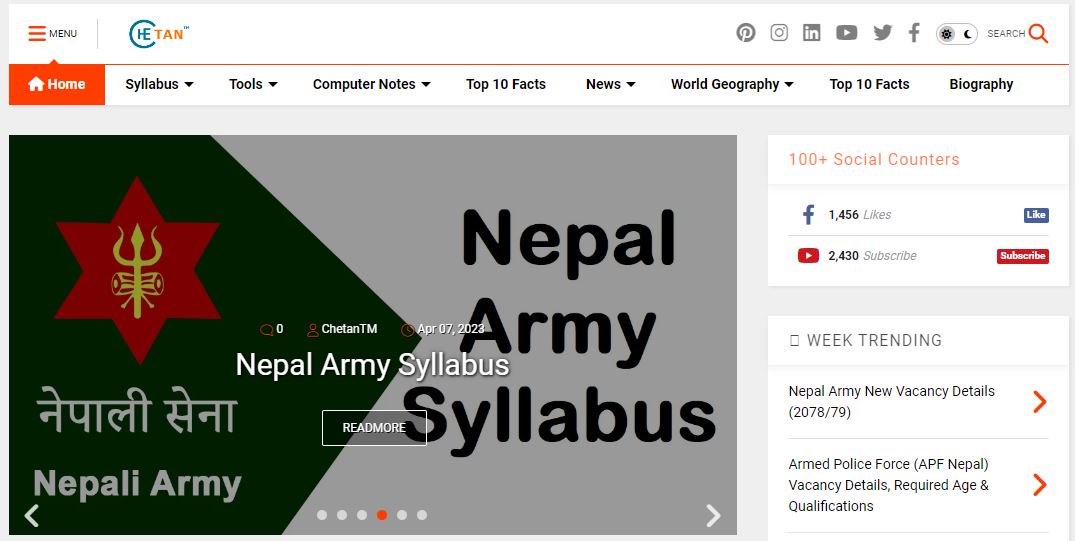Click the Chetan site logo

click(158, 34)
